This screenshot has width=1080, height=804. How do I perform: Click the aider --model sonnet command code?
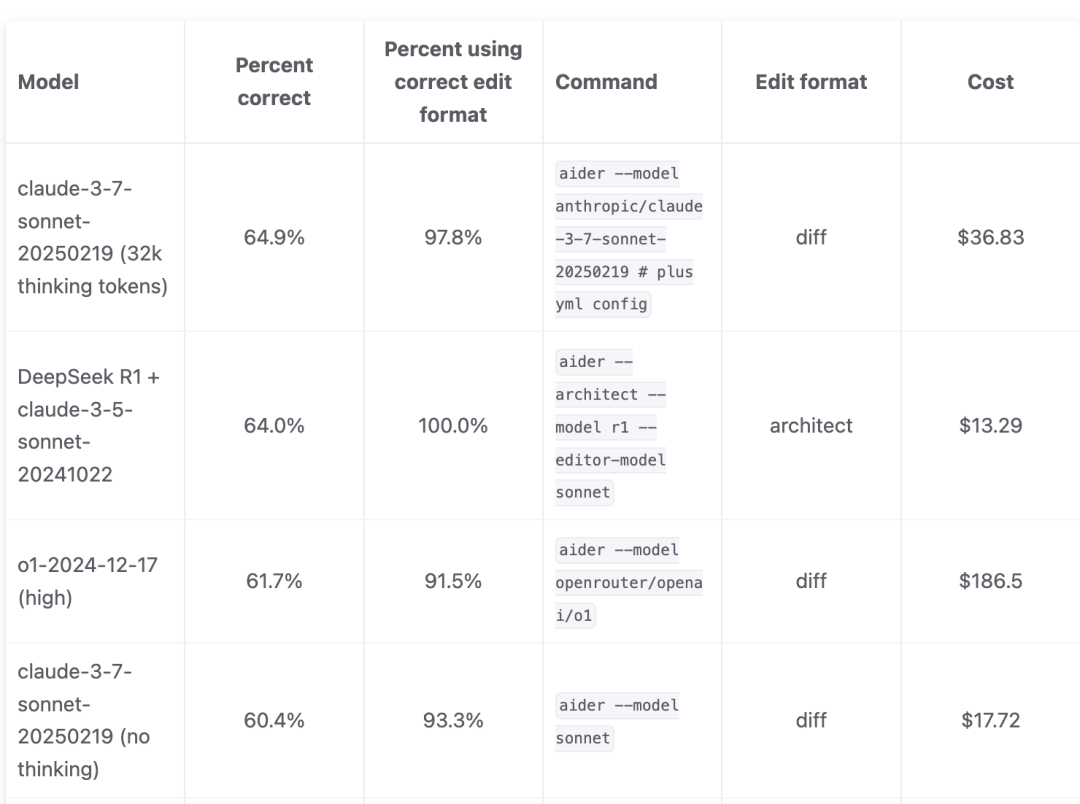(x=617, y=721)
